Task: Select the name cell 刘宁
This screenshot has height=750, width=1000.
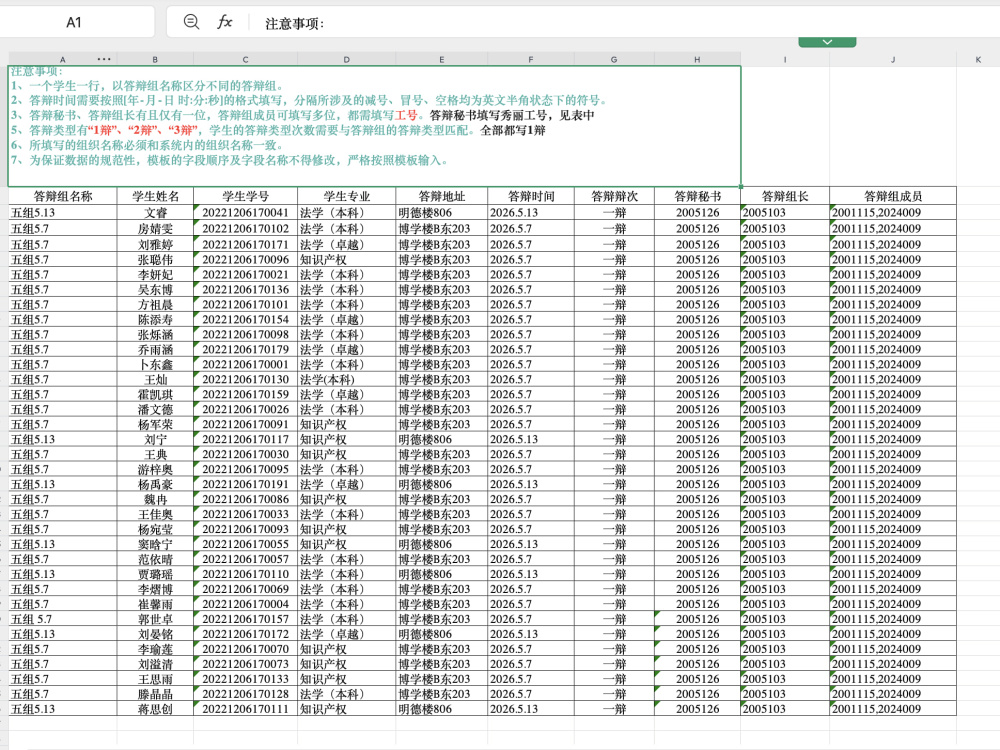Action: pyautogui.click(x=156, y=439)
